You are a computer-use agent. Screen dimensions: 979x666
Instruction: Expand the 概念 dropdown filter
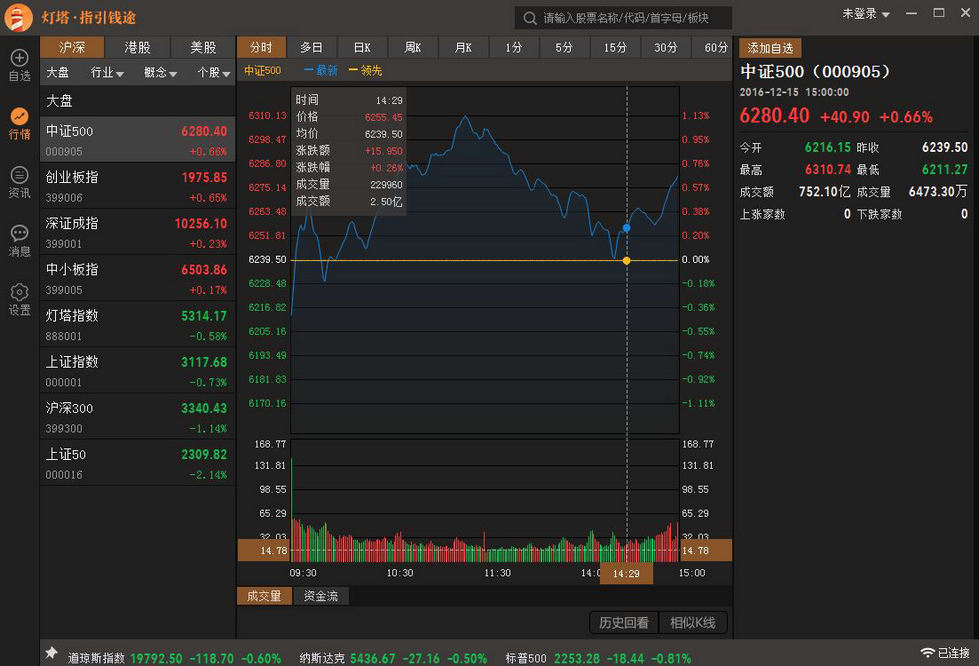point(160,73)
